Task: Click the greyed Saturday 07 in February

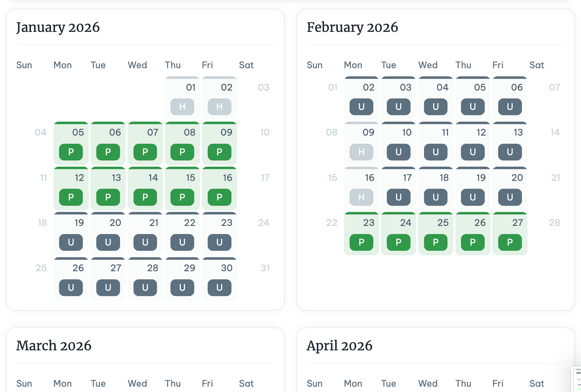Action: (554, 87)
